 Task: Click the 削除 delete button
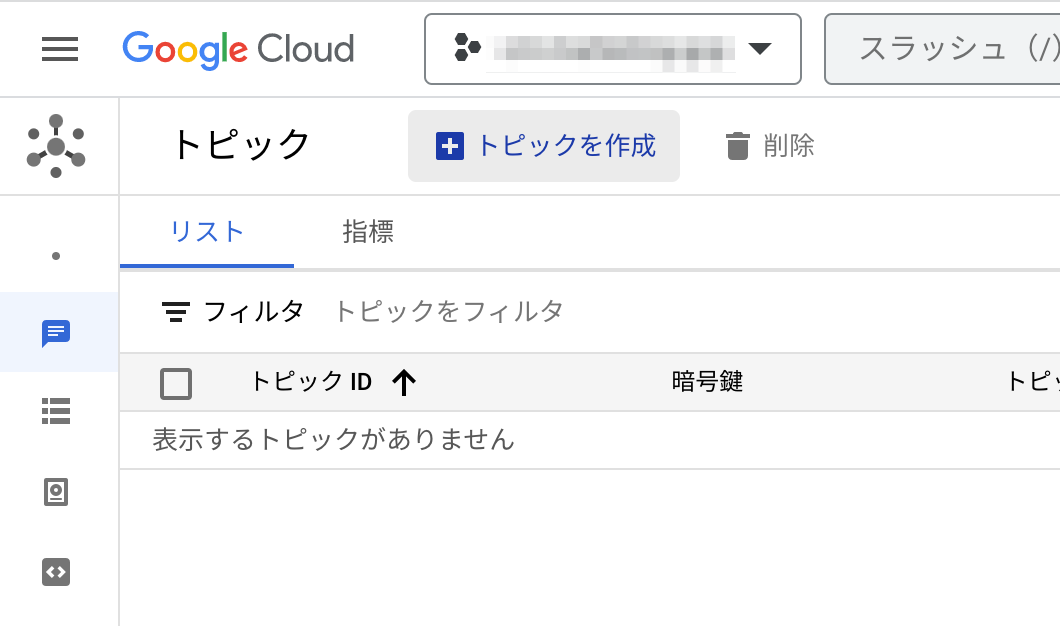pyautogui.click(x=770, y=146)
